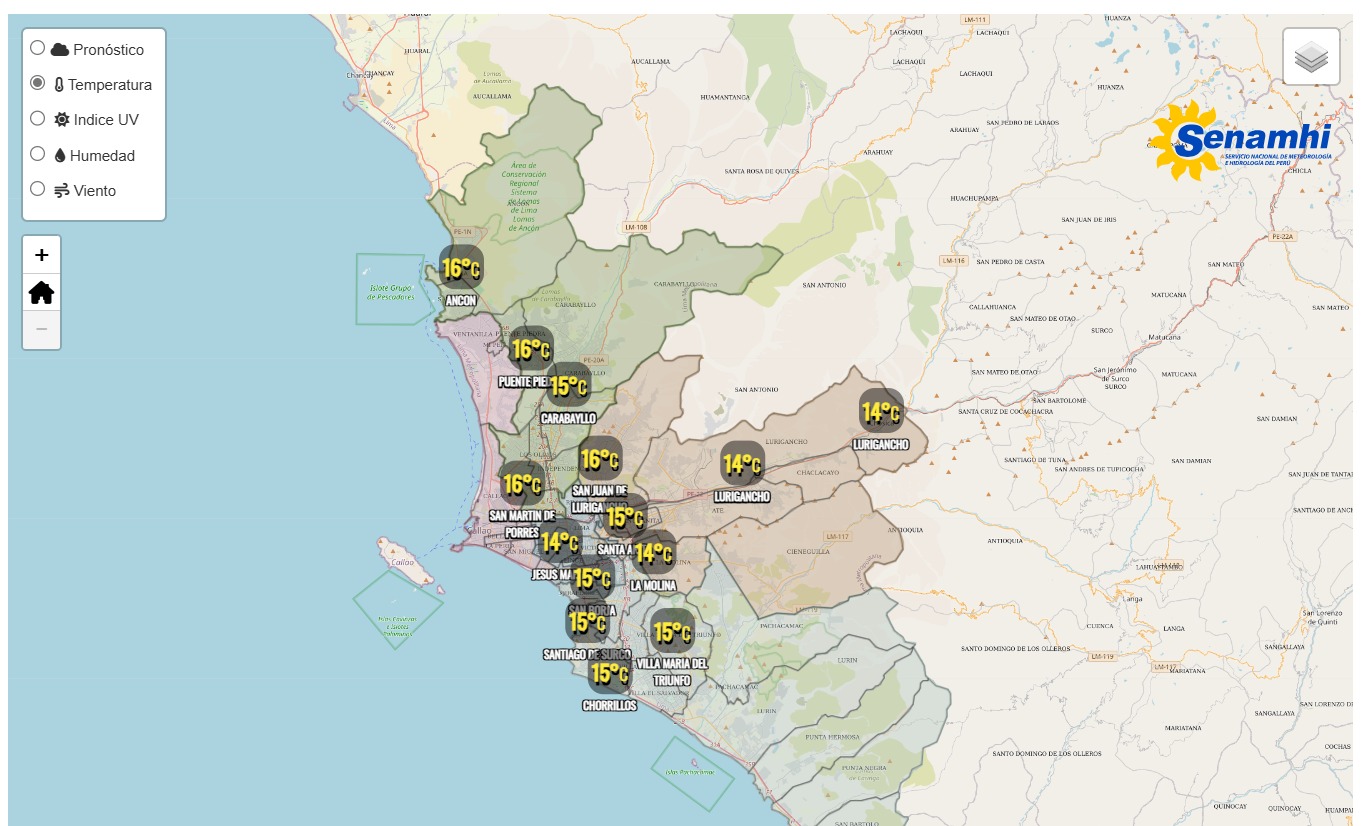
Task: Click the HUAMANTANGA map label
Action: pos(726,97)
